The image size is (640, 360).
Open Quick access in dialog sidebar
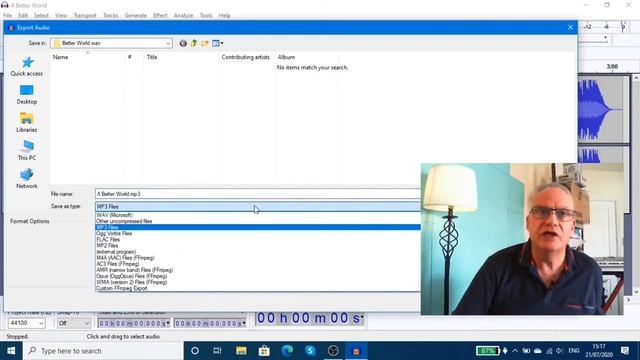(27, 67)
